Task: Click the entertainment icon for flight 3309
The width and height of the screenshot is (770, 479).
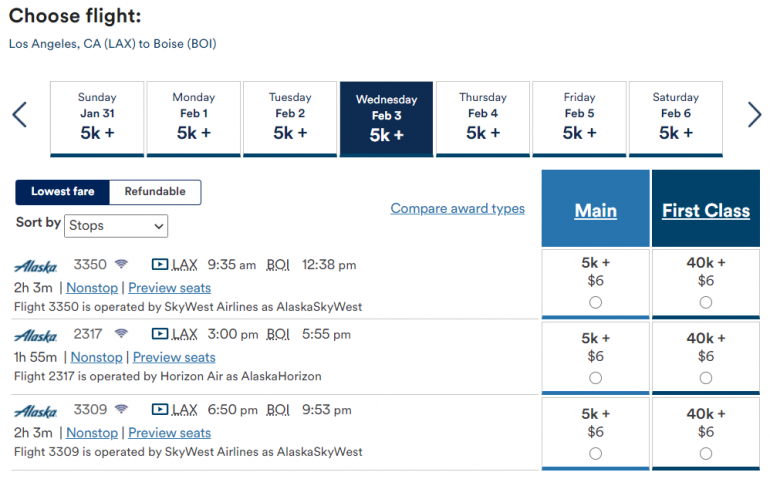Action: point(159,410)
